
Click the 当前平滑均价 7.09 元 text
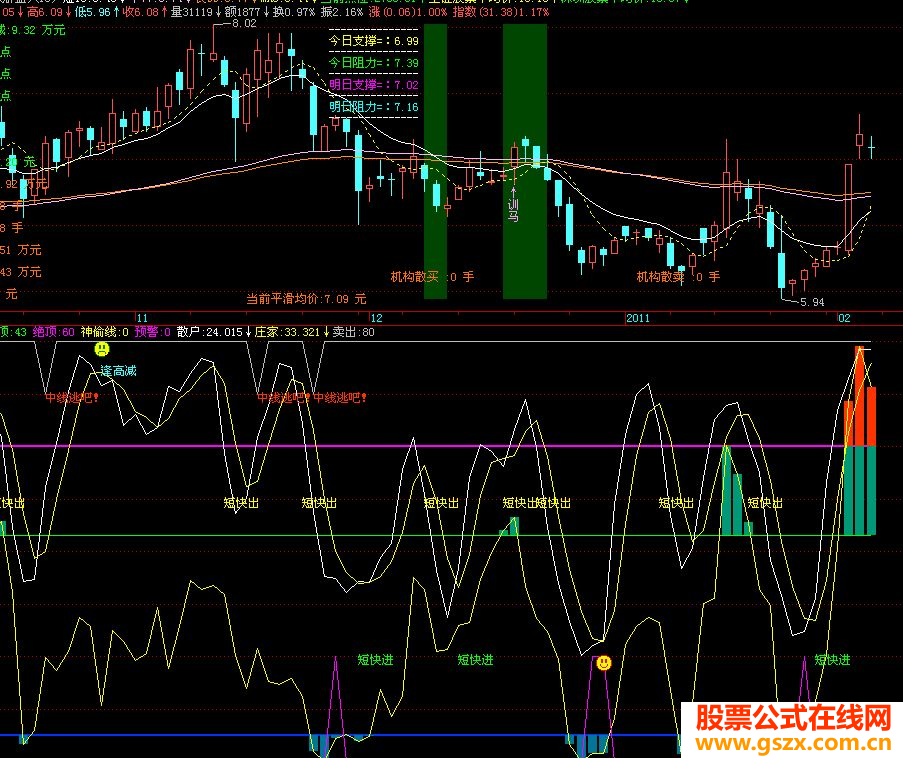(306, 299)
